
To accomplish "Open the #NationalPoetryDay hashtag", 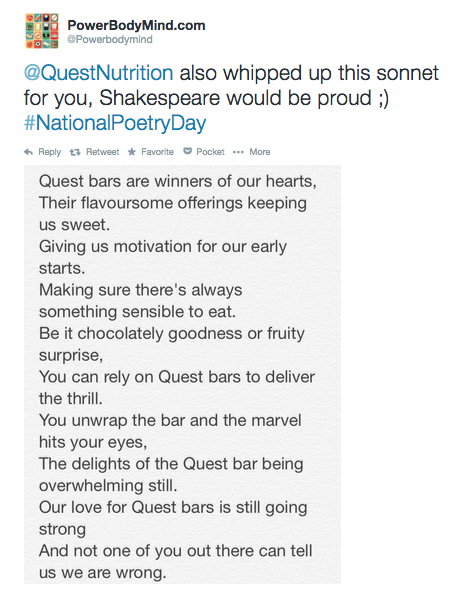I will point(115,123).
